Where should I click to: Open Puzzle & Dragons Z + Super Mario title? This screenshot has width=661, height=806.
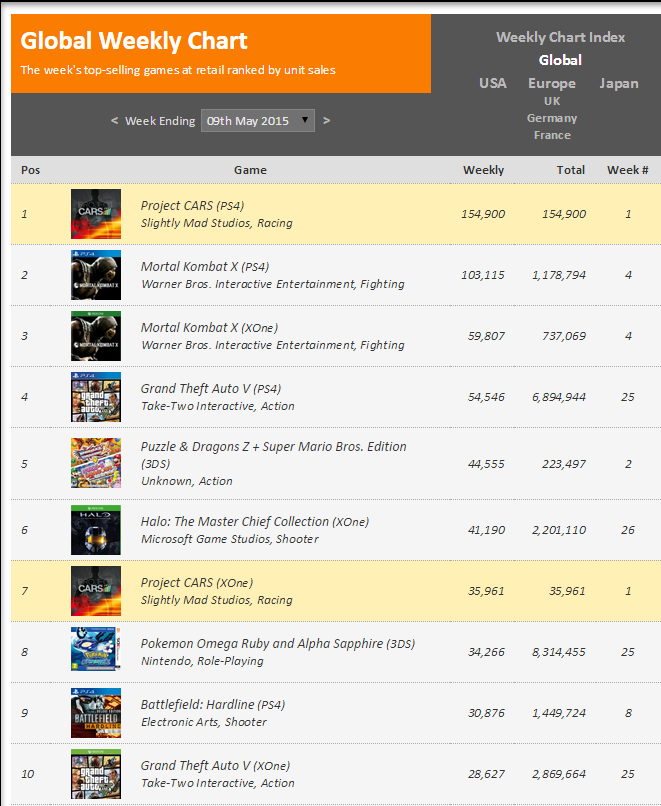click(273, 455)
